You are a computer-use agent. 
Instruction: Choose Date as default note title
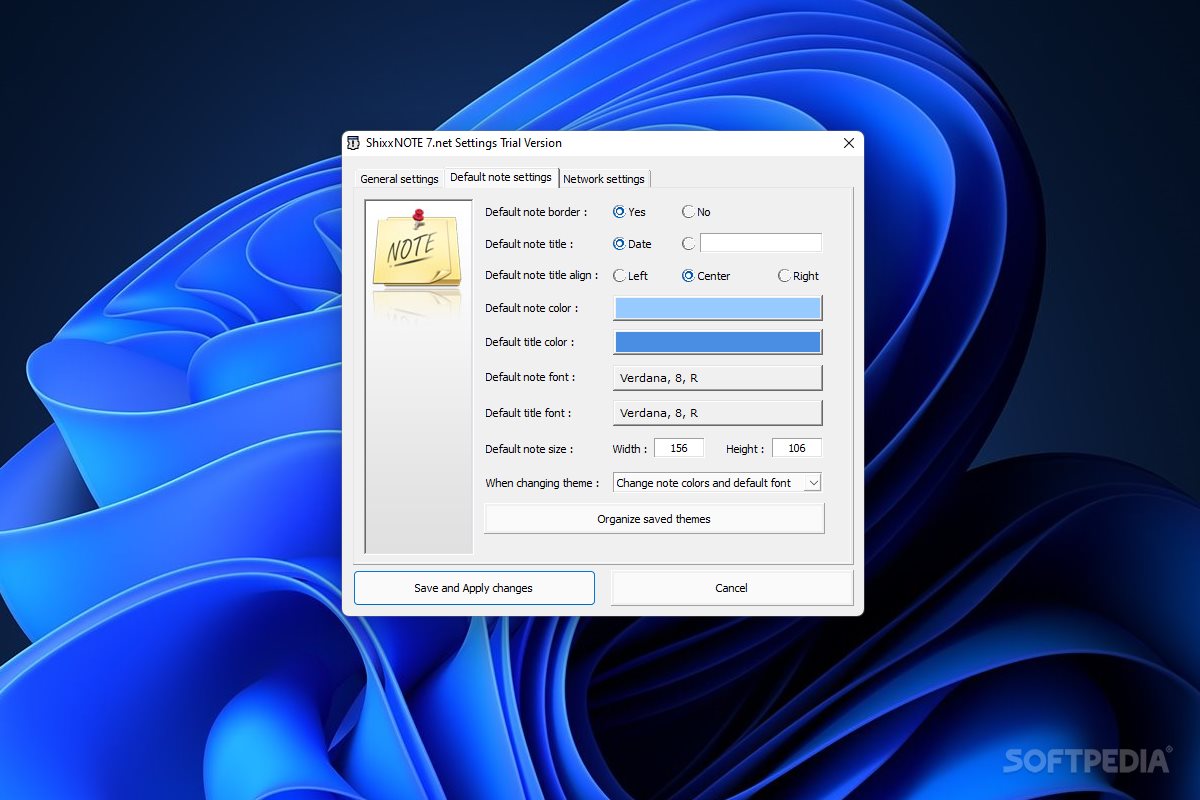click(631, 244)
